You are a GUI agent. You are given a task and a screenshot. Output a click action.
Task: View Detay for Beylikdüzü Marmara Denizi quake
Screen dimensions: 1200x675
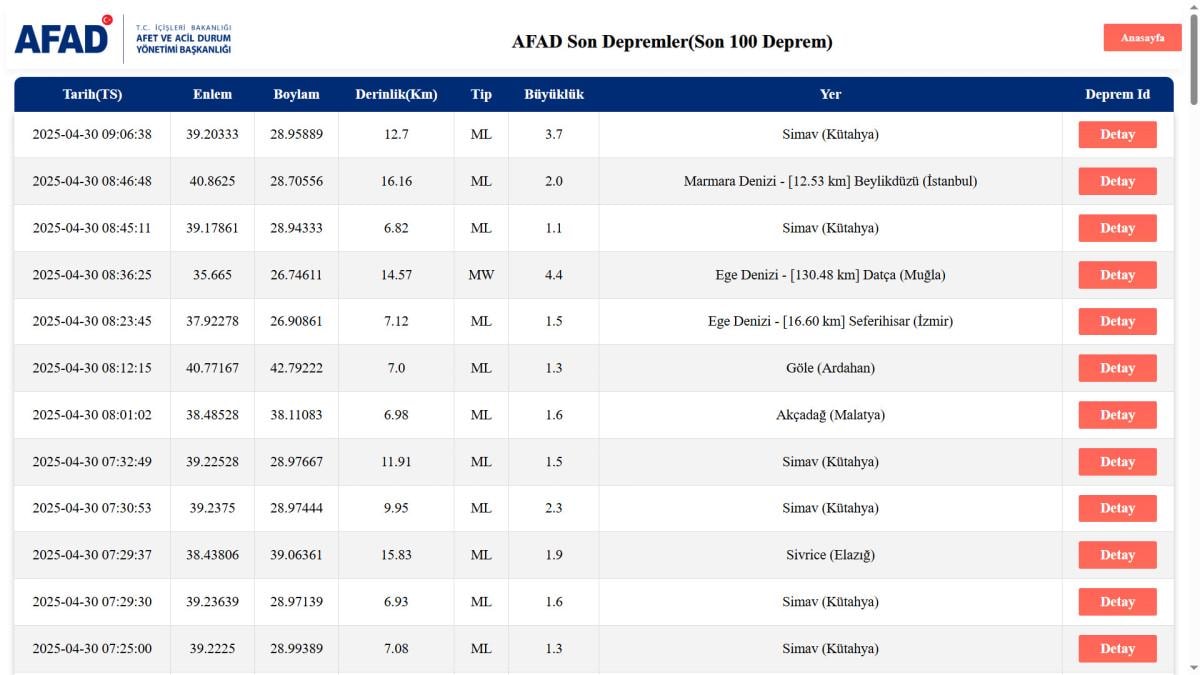[x=1117, y=182]
